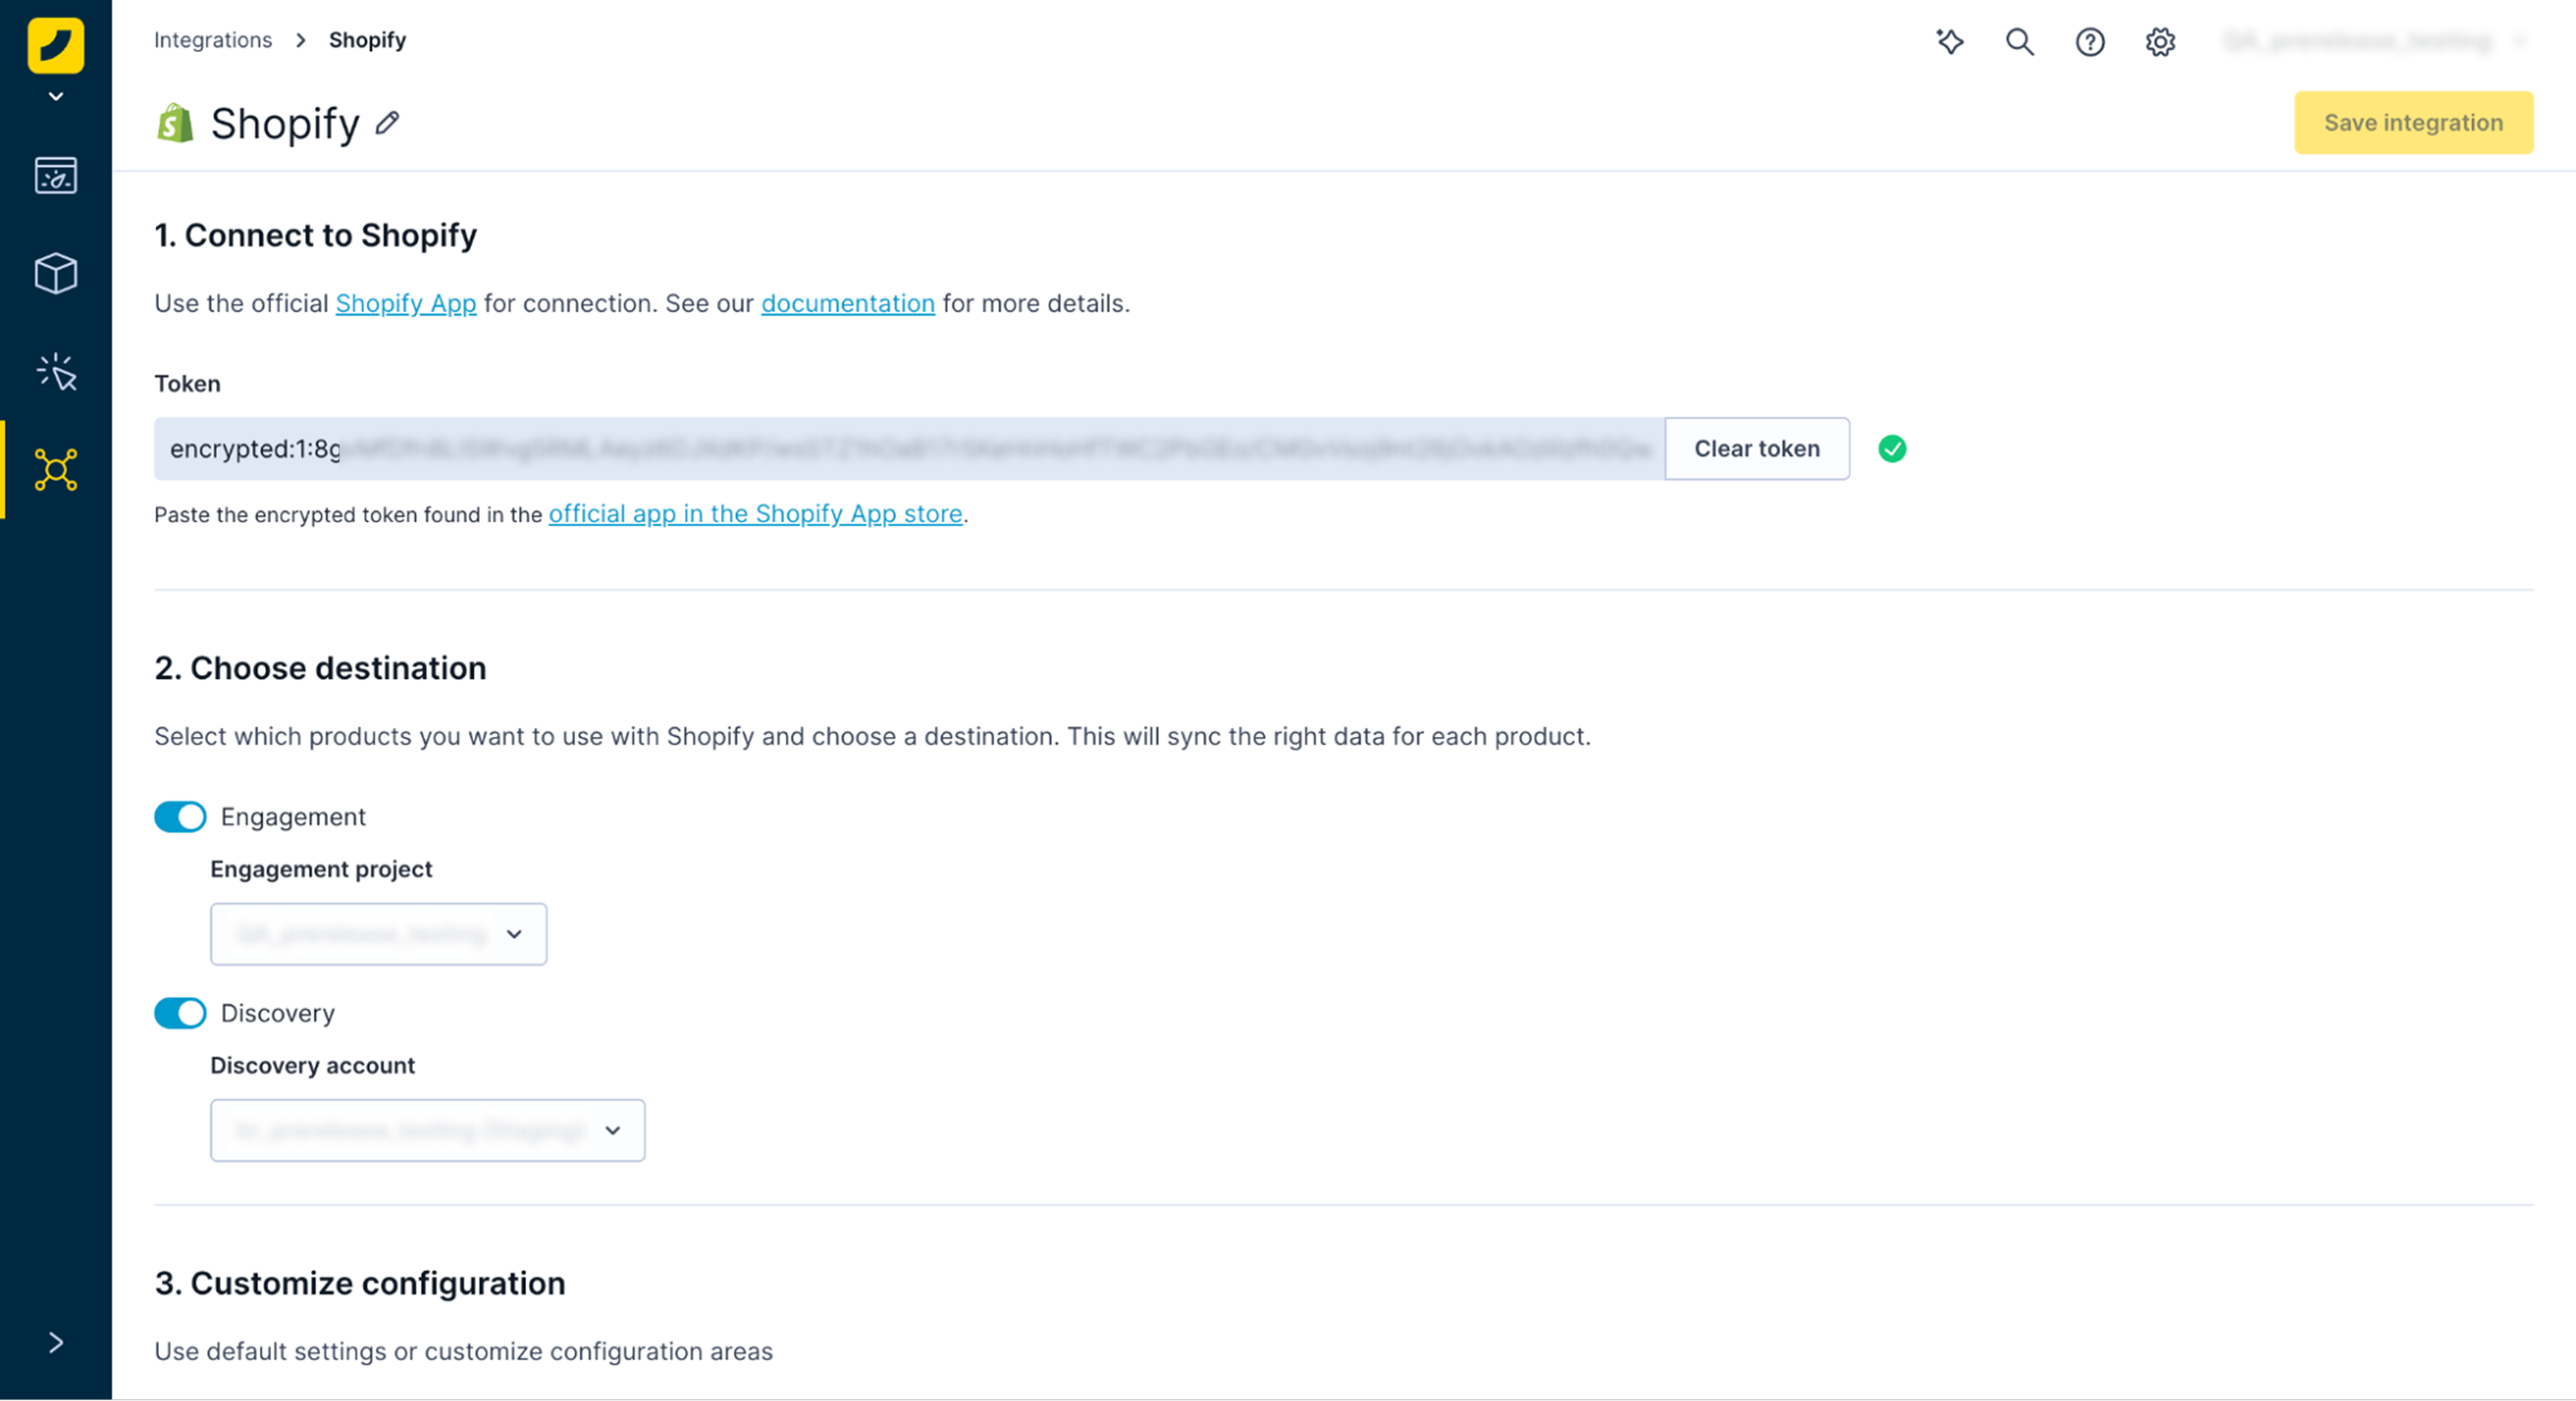This screenshot has height=1401, width=2576.
Task: Open the cube catalog icon in the sidebar
Action: (x=56, y=273)
